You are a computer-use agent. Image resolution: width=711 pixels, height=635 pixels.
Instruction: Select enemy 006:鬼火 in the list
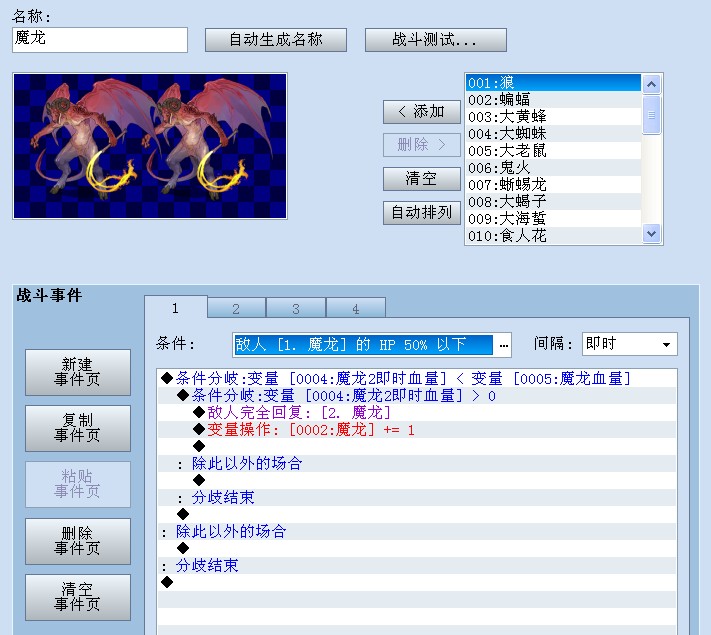pos(553,168)
